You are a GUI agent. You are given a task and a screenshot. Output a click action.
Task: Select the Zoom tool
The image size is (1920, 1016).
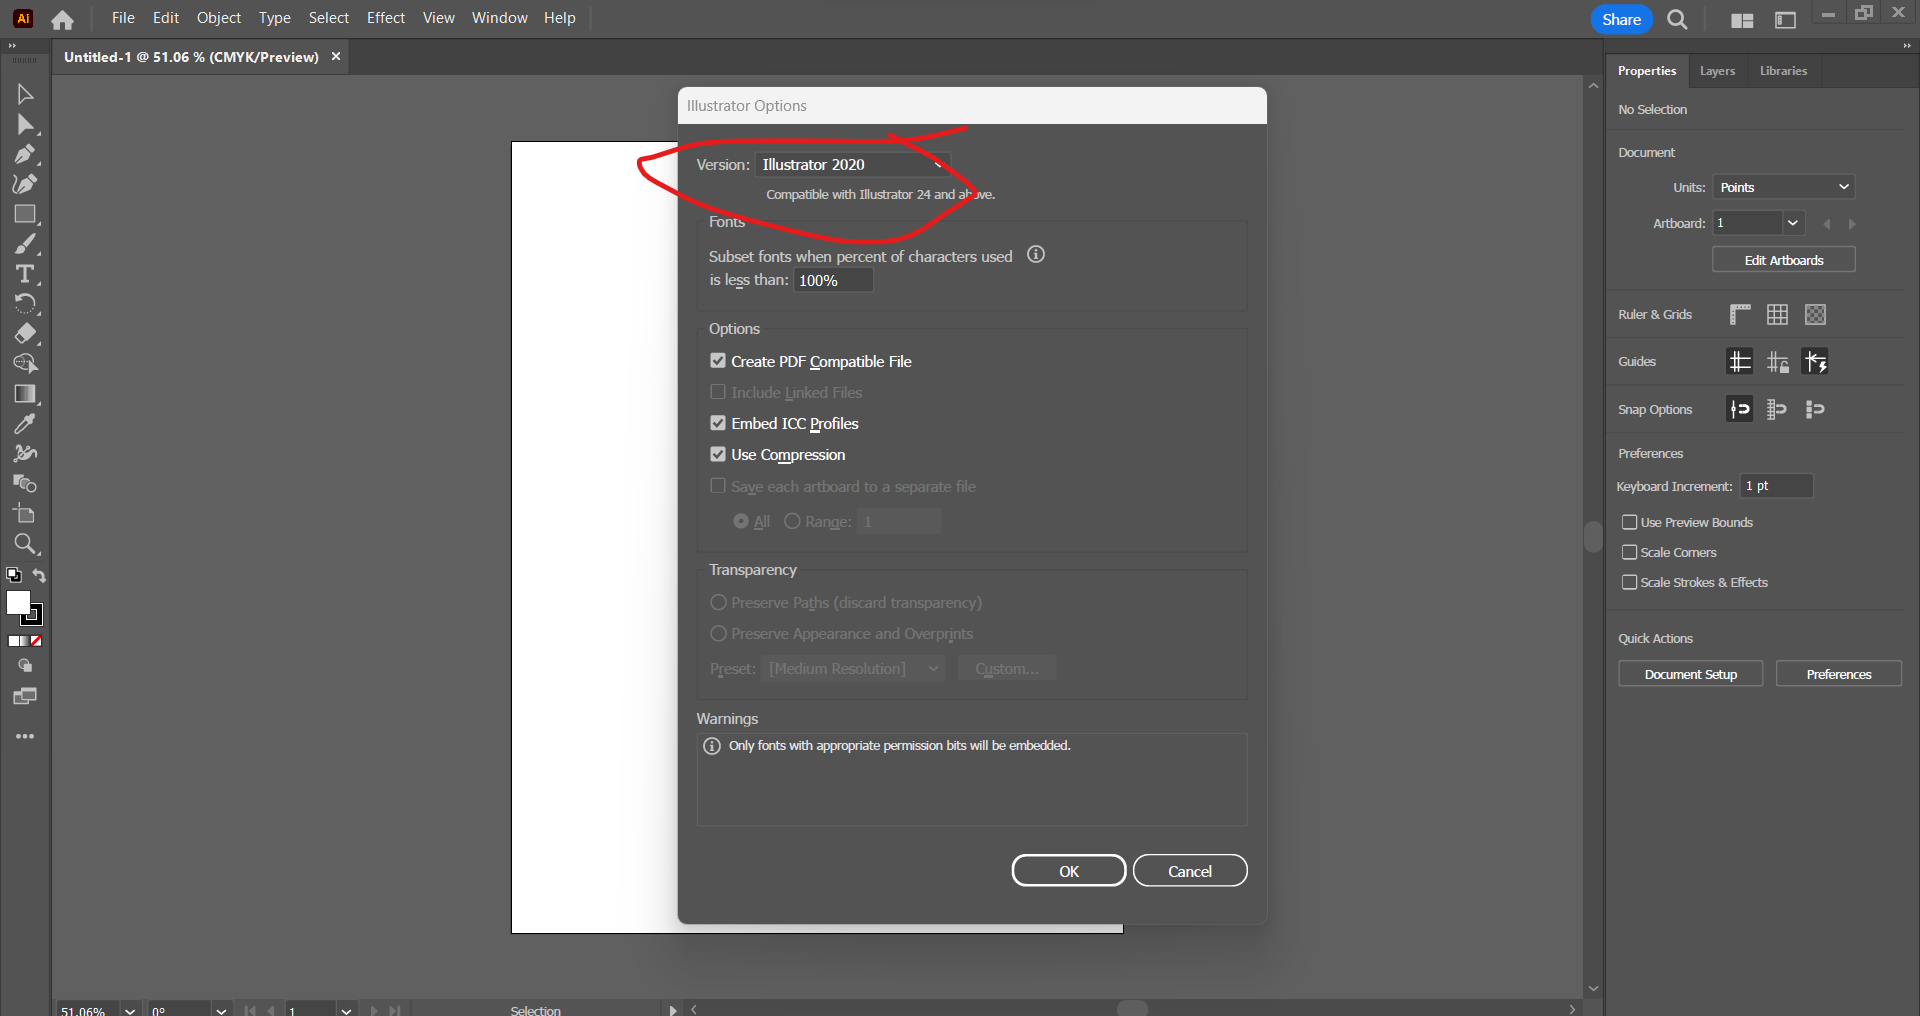pyautogui.click(x=25, y=544)
